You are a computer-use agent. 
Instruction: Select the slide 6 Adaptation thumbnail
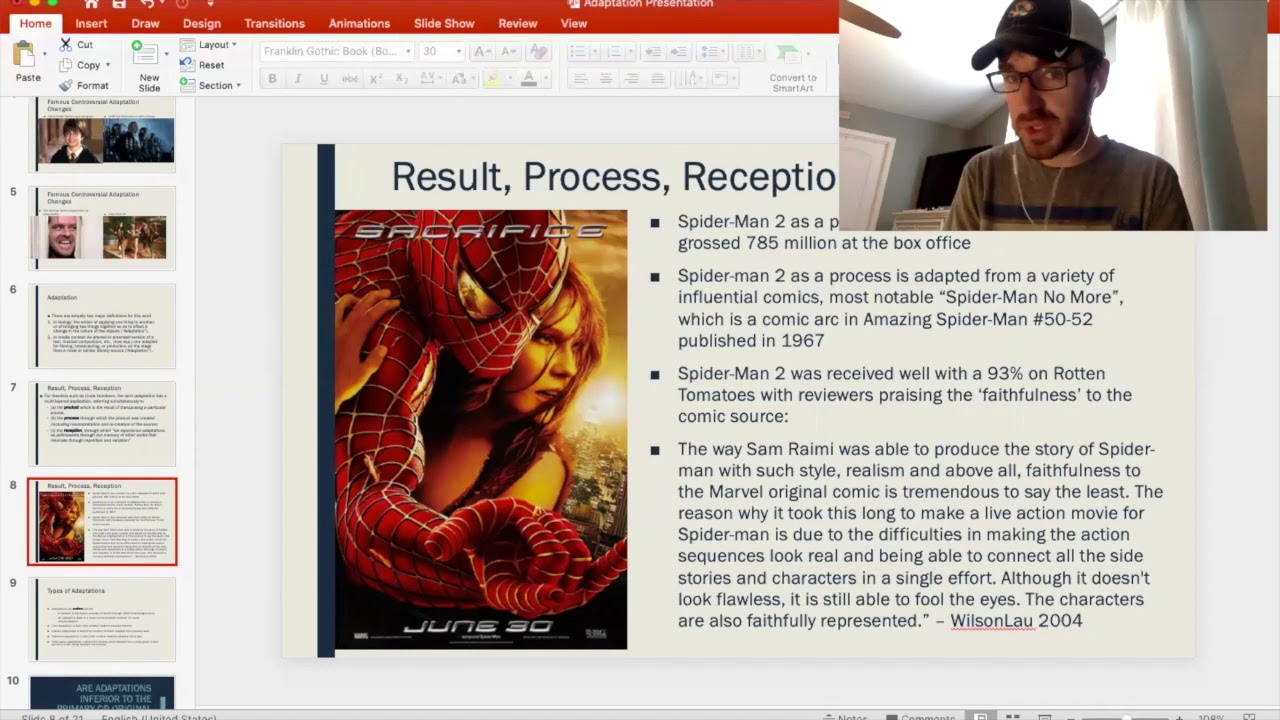[x=102, y=326]
